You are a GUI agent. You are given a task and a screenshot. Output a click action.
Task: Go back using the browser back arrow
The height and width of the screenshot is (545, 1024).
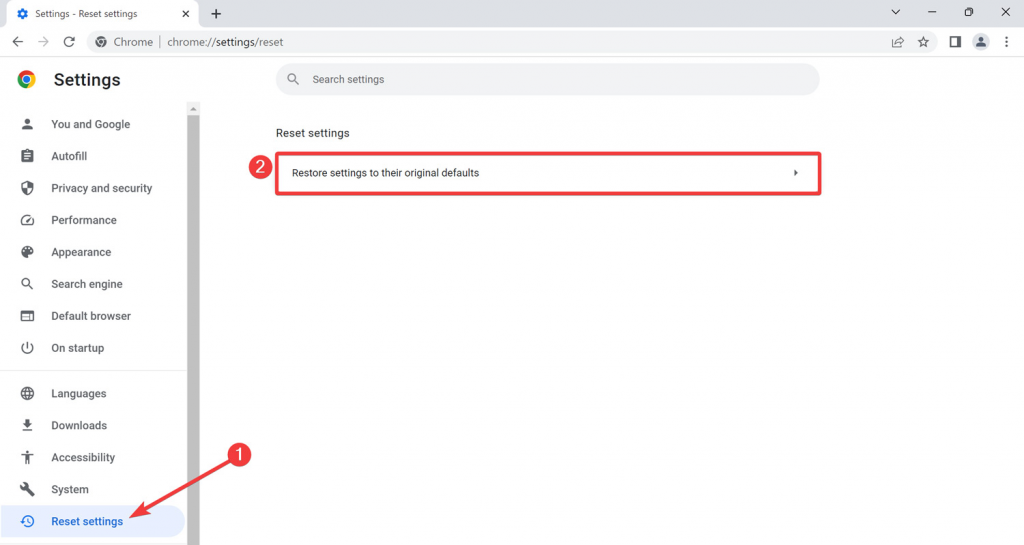(x=18, y=42)
